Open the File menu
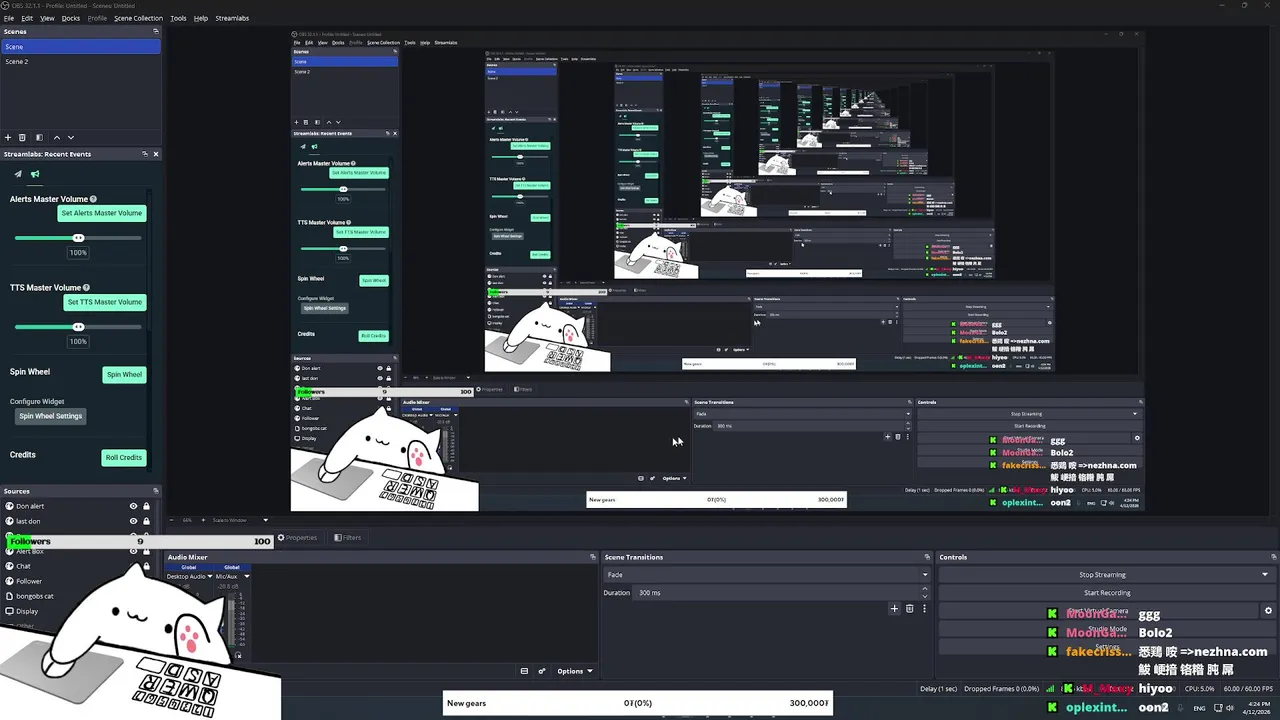Image resolution: width=1280 pixels, height=720 pixels. [8, 18]
